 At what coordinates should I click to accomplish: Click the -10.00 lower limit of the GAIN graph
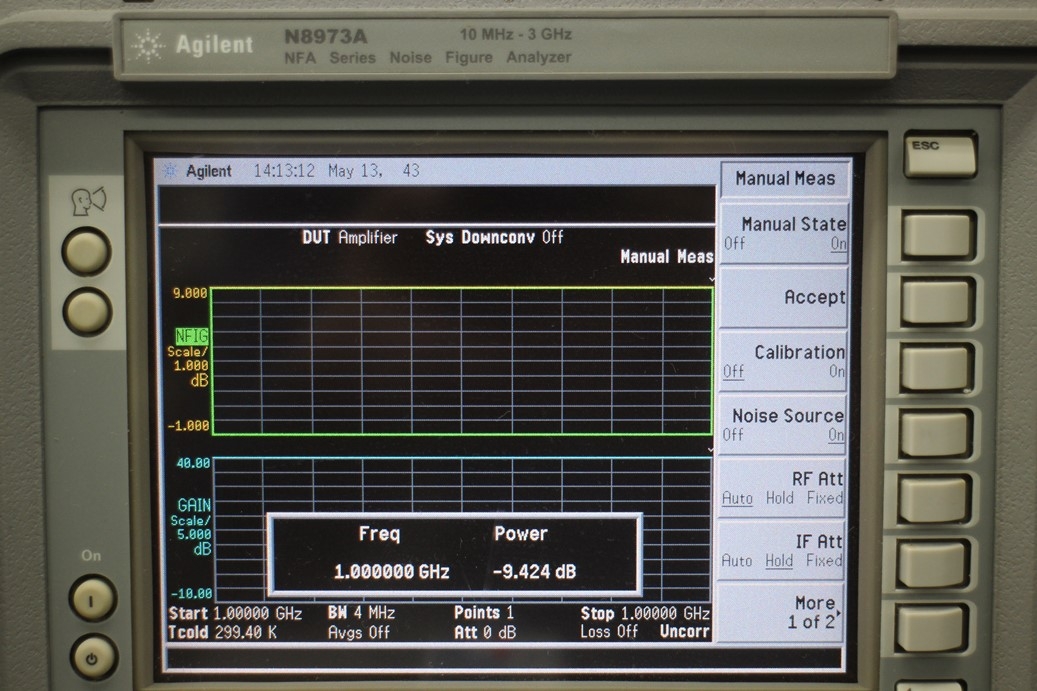click(x=190, y=594)
